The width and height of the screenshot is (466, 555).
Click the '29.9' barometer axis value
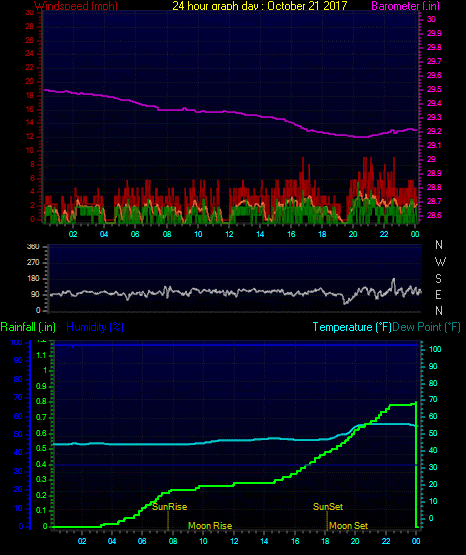click(x=434, y=33)
